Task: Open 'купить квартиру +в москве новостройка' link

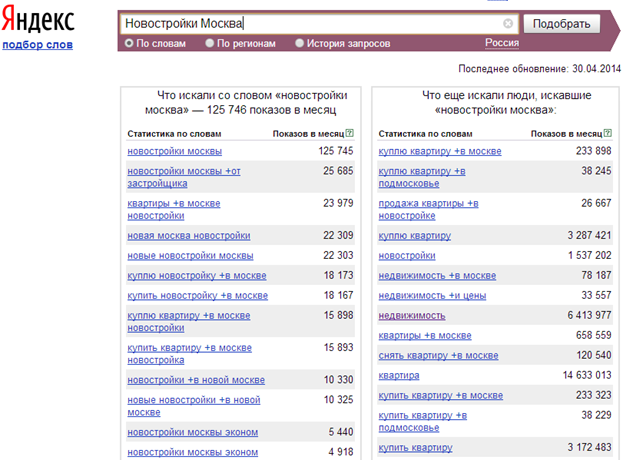Action: 190,354
